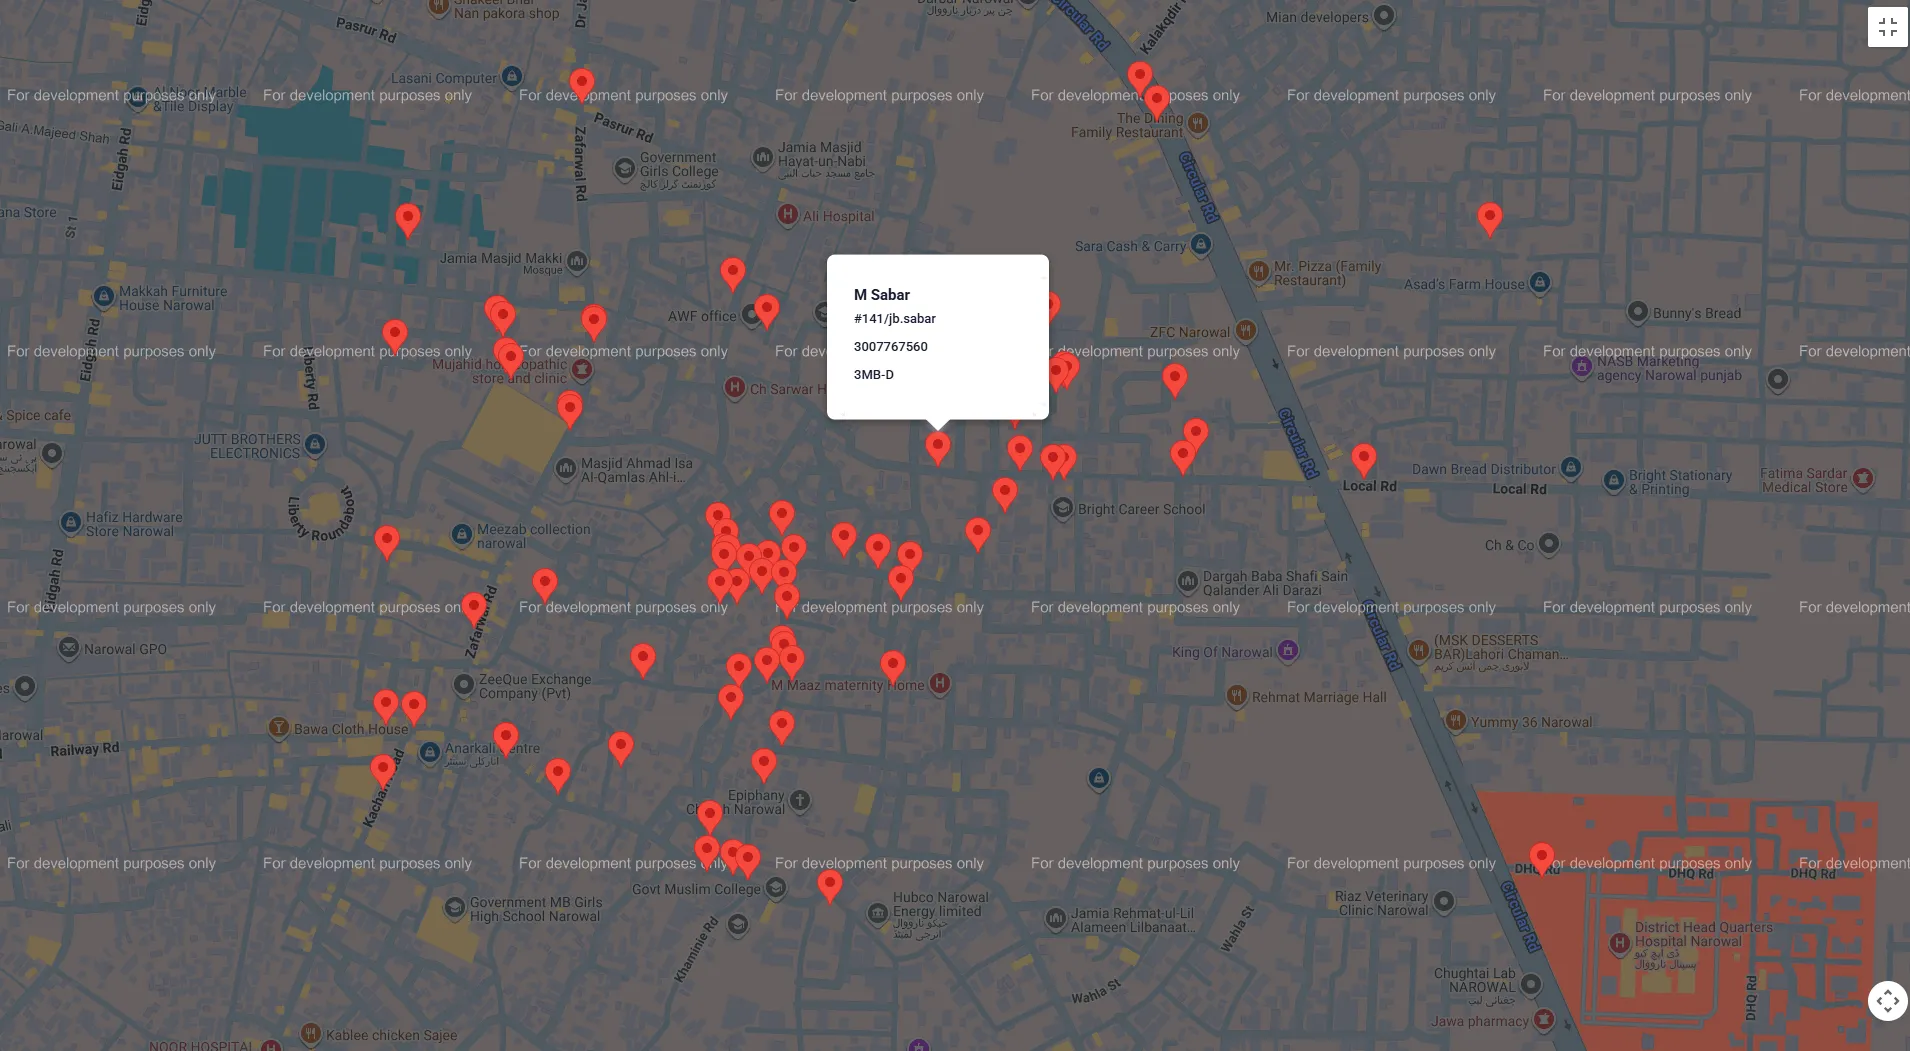This screenshot has width=1910, height=1051.
Task: Click the M Sabar name in popup
Action: click(x=882, y=295)
